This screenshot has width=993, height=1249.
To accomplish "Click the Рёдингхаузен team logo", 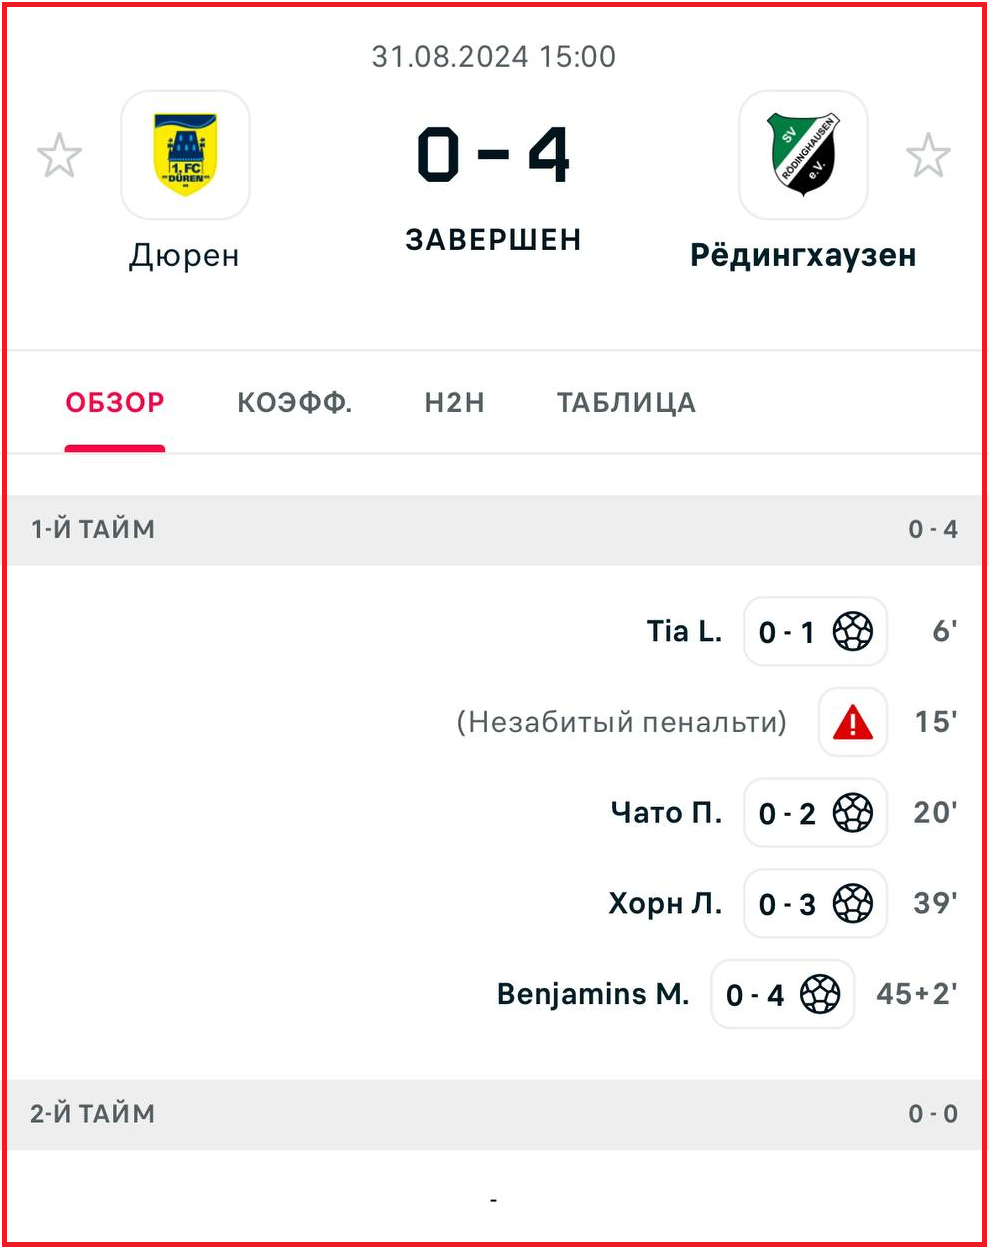I will coord(803,155).
